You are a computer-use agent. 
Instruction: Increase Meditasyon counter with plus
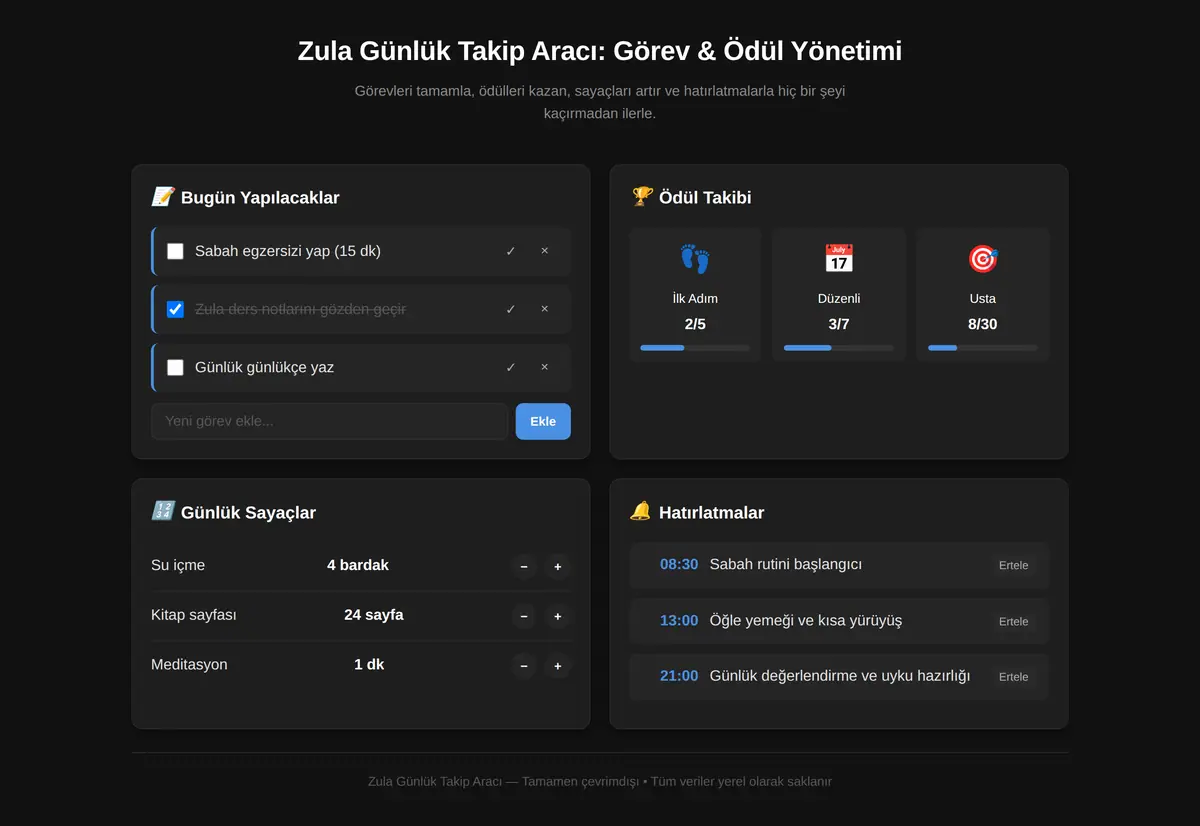click(558, 666)
